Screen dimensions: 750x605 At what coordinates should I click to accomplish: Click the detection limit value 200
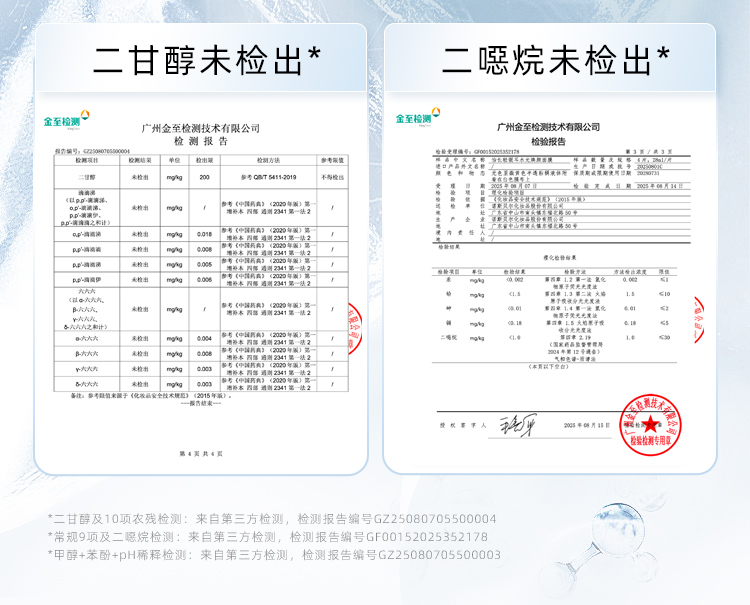click(204, 177)
